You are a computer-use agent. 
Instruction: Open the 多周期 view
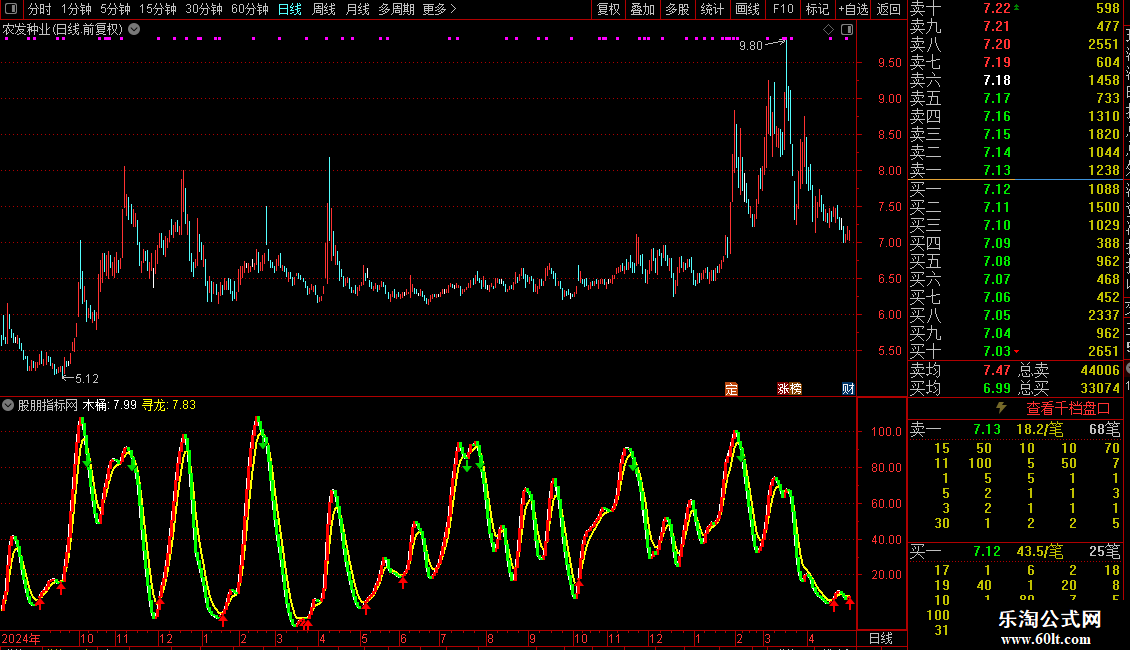pos(396,9)
